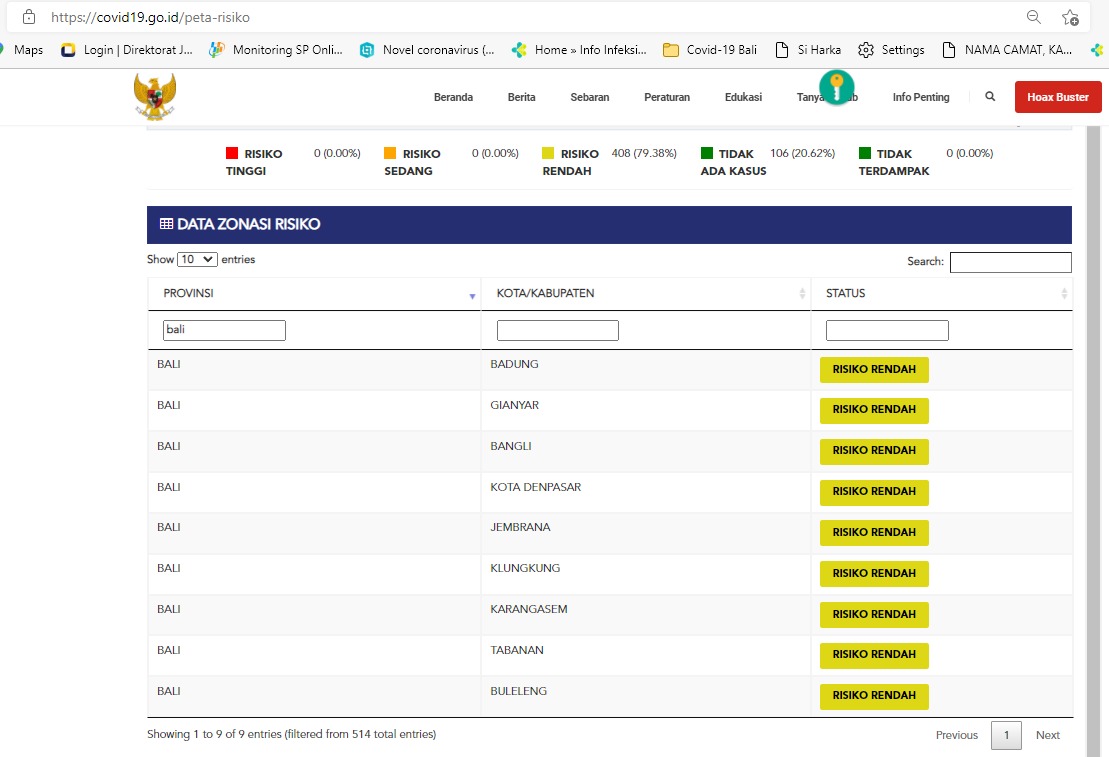
Task: Open the Sebaran menu item
Action: pyautogui.click(x=589, y=97)
